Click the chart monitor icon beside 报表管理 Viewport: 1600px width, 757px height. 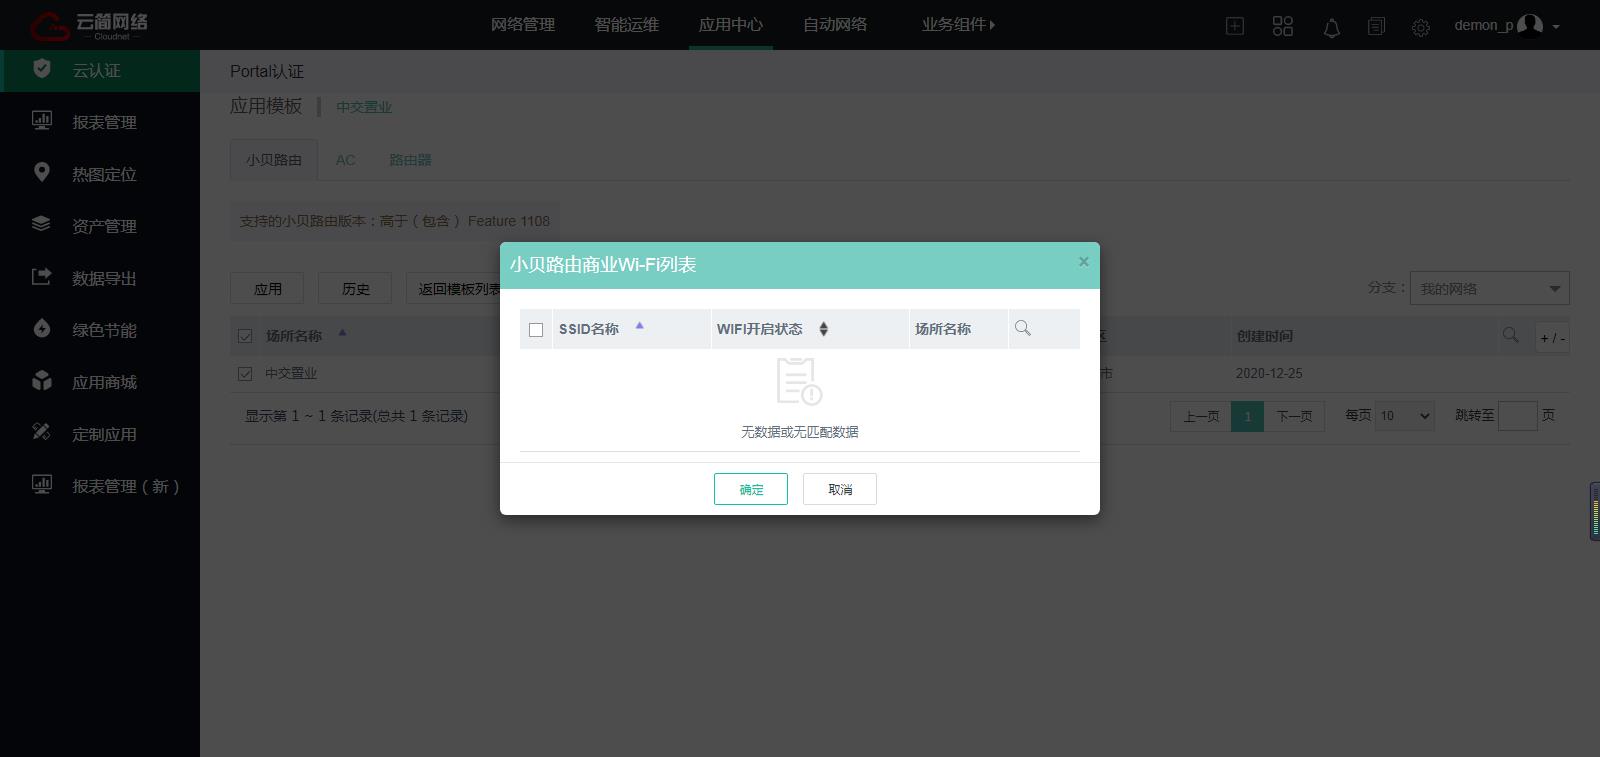(42, 121)
